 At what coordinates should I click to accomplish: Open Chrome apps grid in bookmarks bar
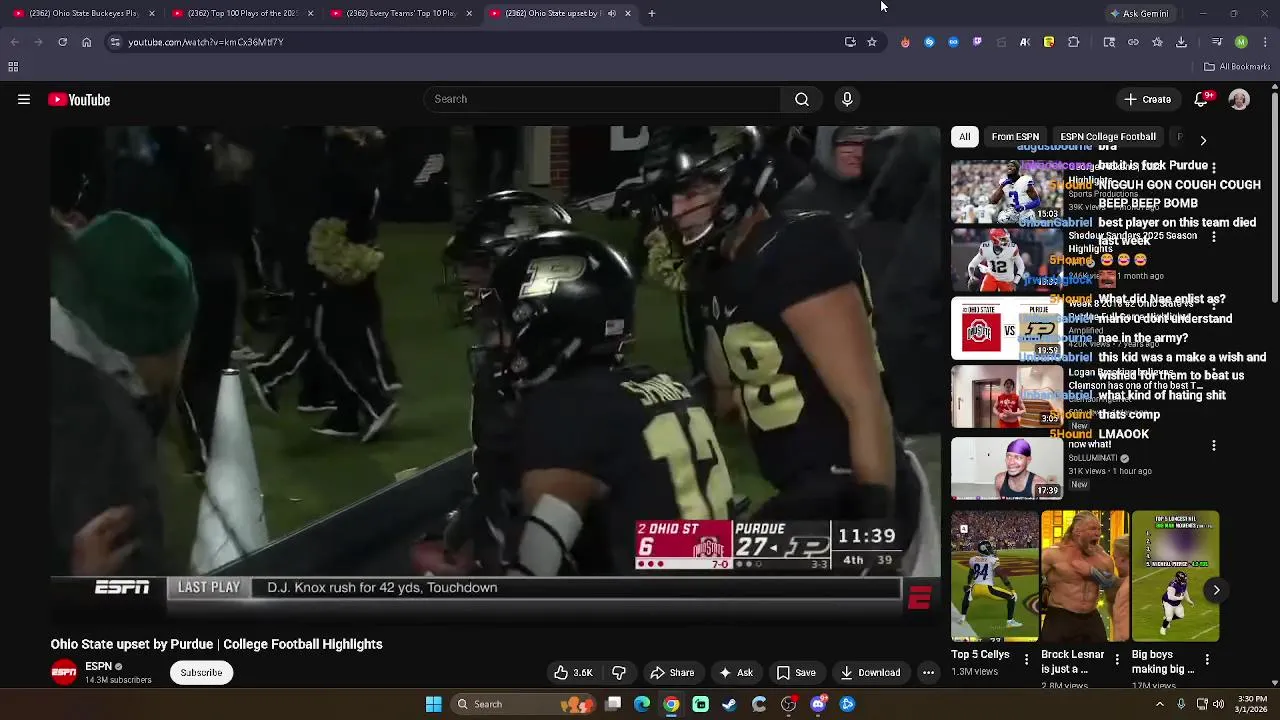click(13, 67)
